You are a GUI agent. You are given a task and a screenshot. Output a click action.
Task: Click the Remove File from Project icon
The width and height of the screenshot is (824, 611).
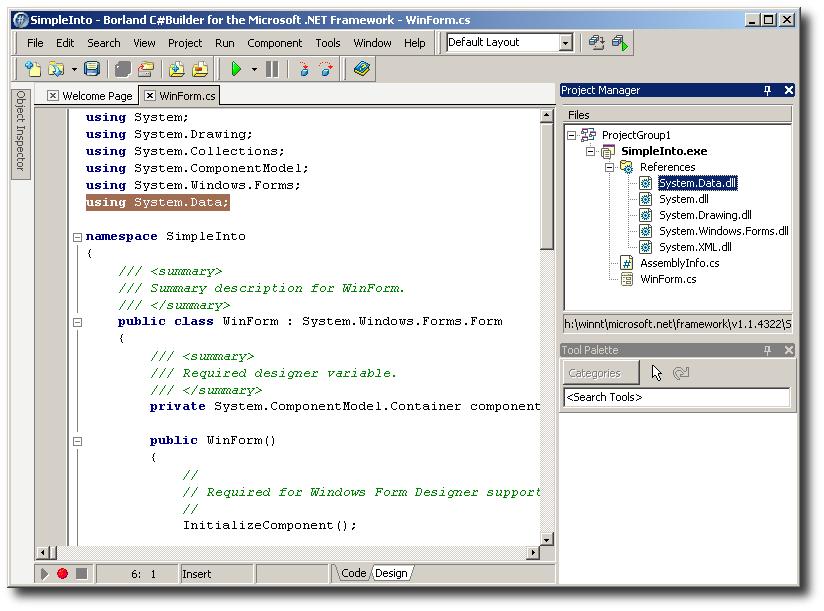coord(200,69)
